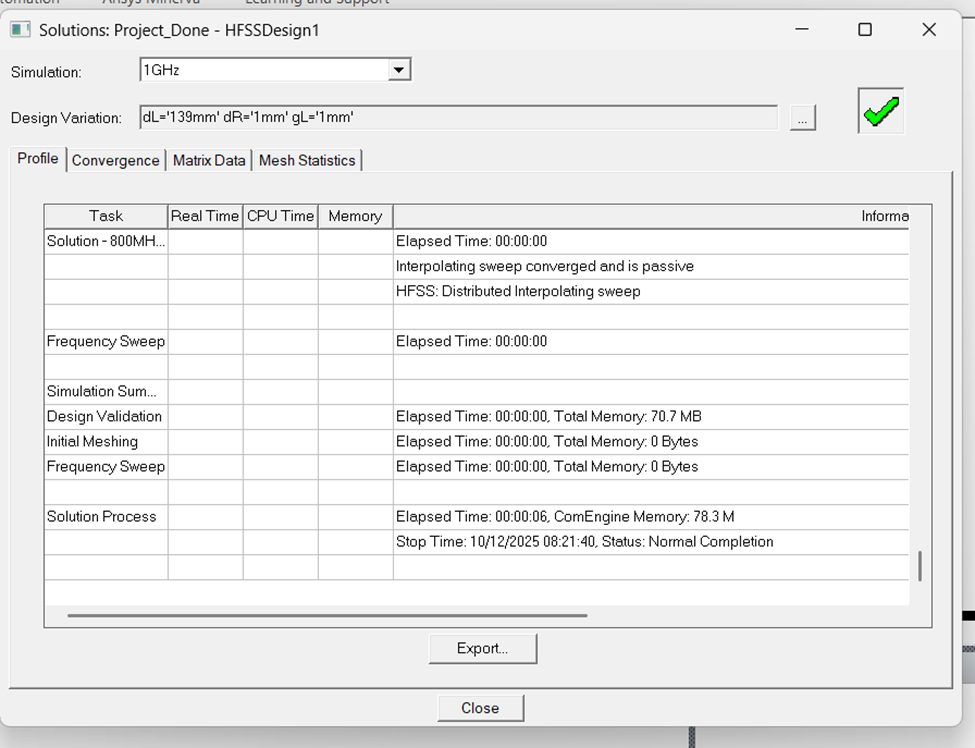Open the Matrix Data tab

coord(208,160)
